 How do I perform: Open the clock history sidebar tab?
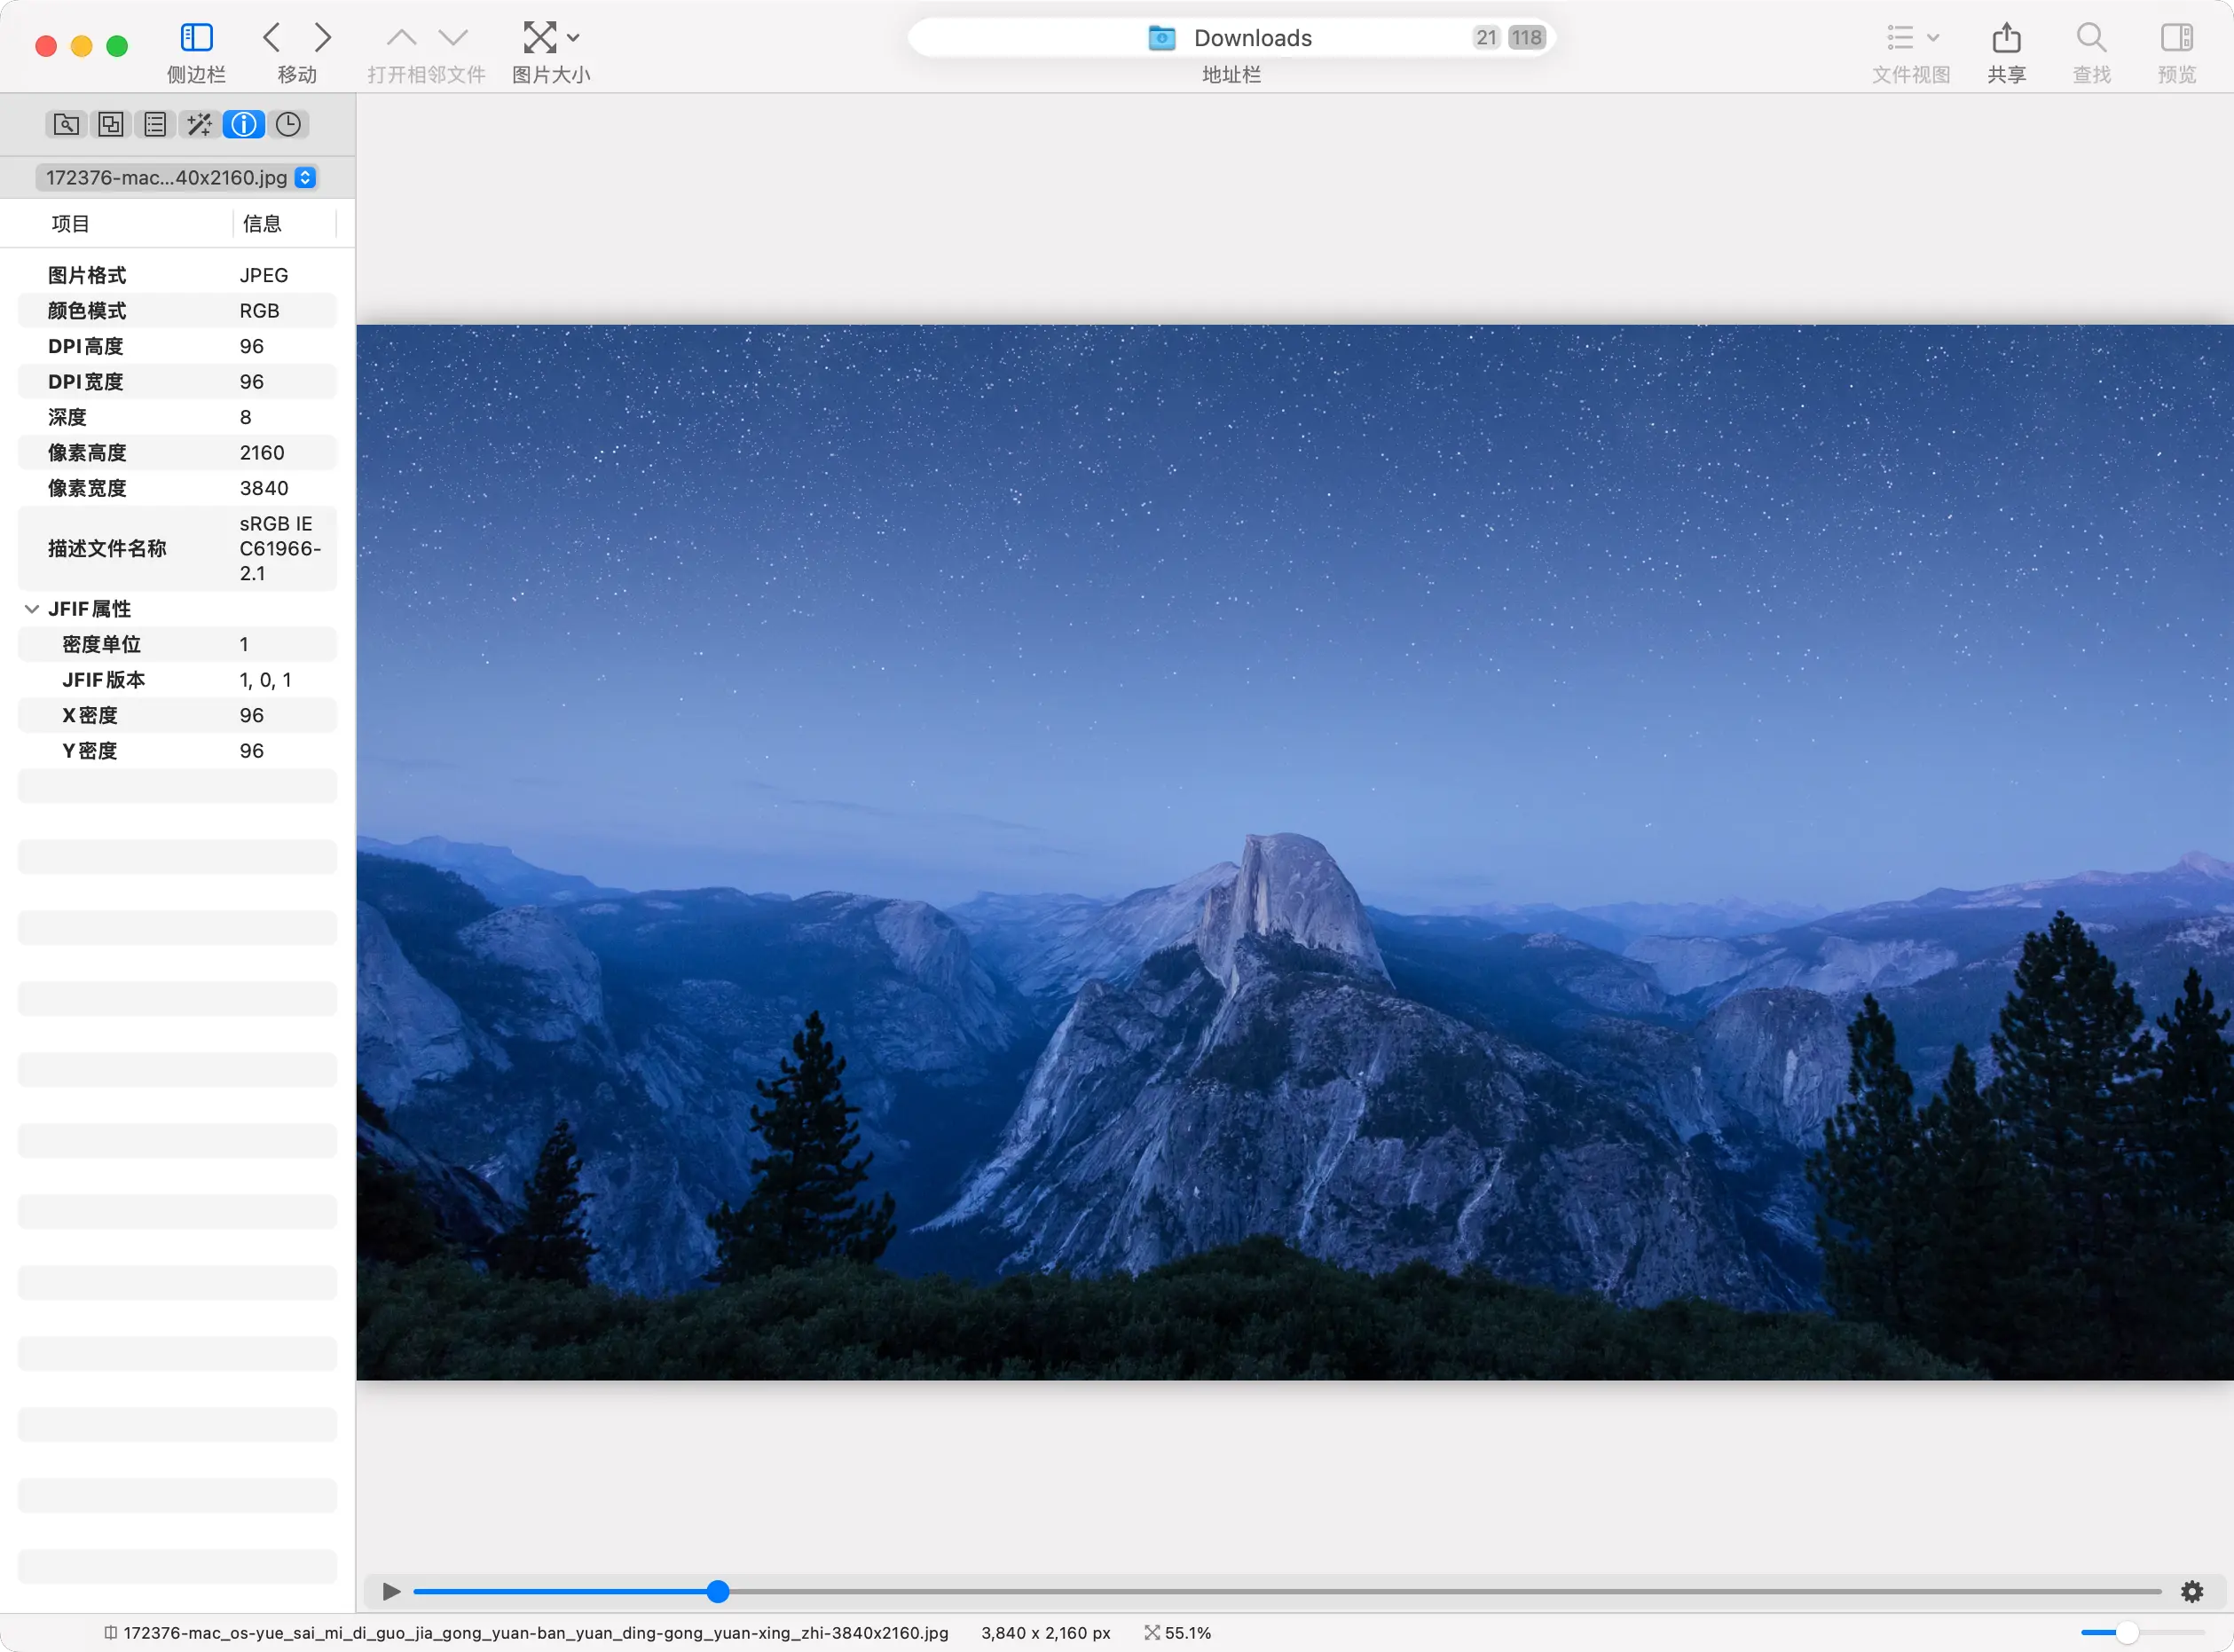(288, 124)
